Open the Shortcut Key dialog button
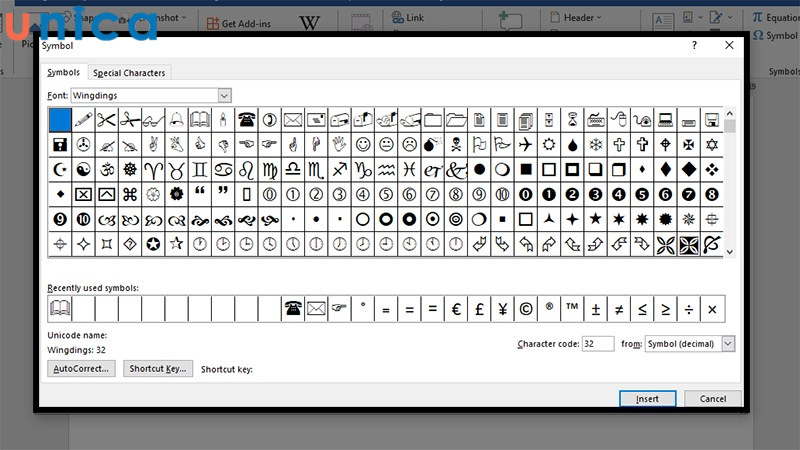This screenshot has width=800, height=450. click(x=158, y=368)
